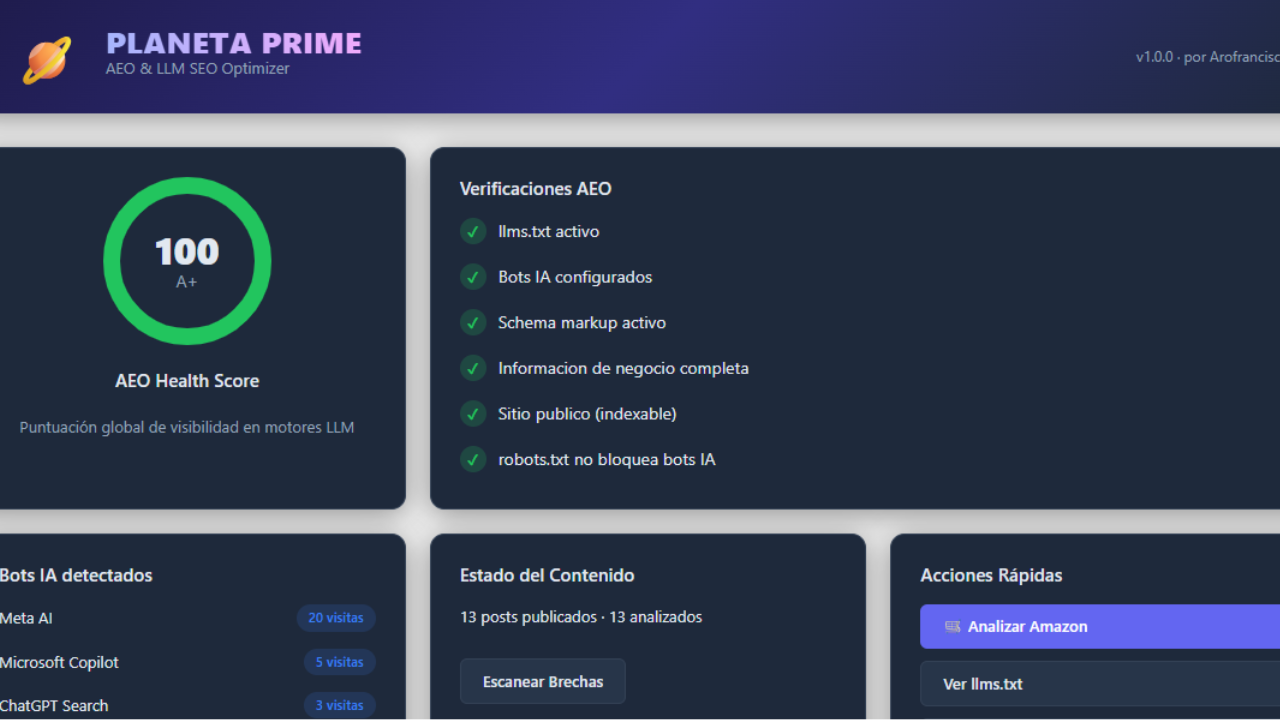Click the 3 visitas badge for ChatGPT Search
Screen dimensions: 1280x720
(340, 705)
